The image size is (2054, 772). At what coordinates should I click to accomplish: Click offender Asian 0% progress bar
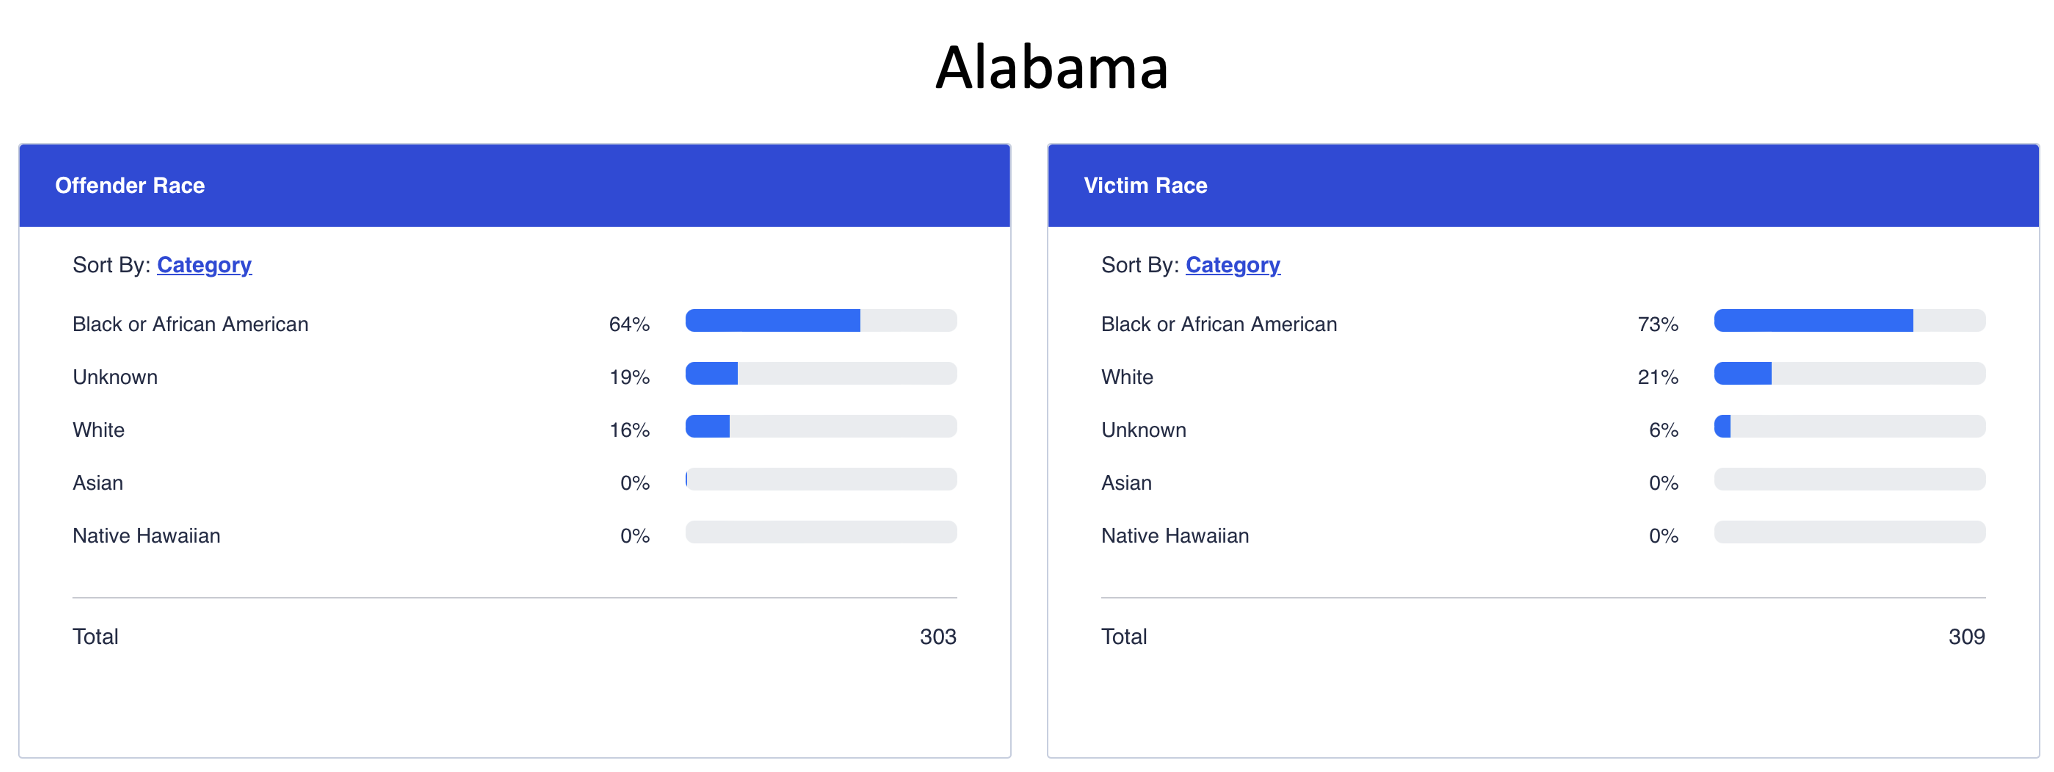[820, 480]
